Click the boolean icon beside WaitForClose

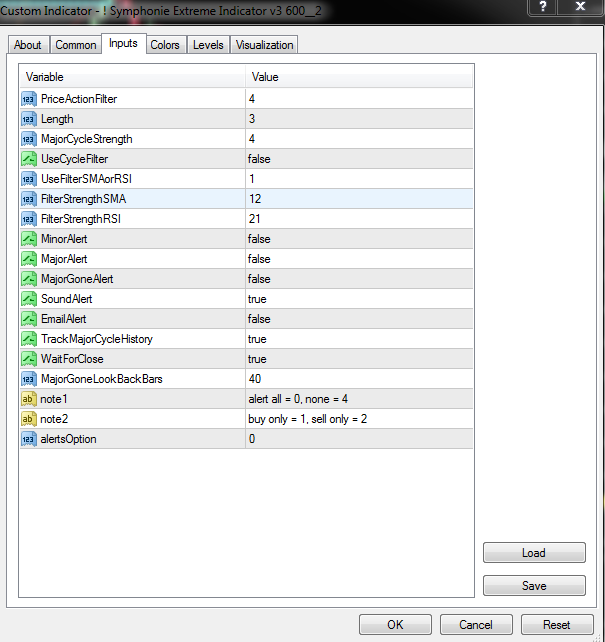click(29, 359)
